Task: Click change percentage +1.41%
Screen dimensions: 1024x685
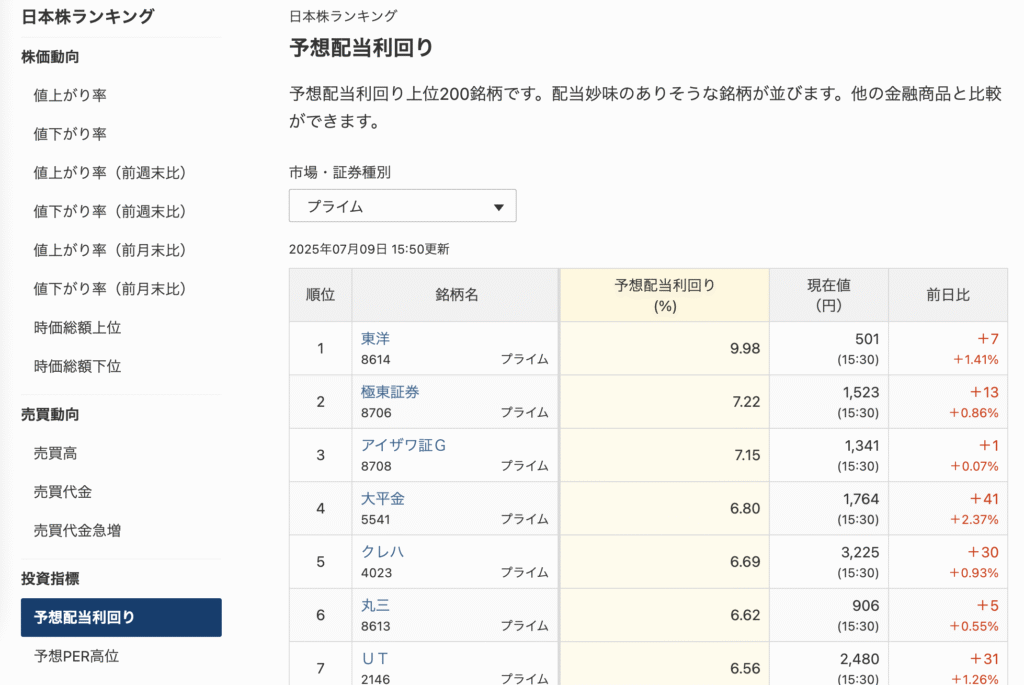Action: tap(976, 360)
